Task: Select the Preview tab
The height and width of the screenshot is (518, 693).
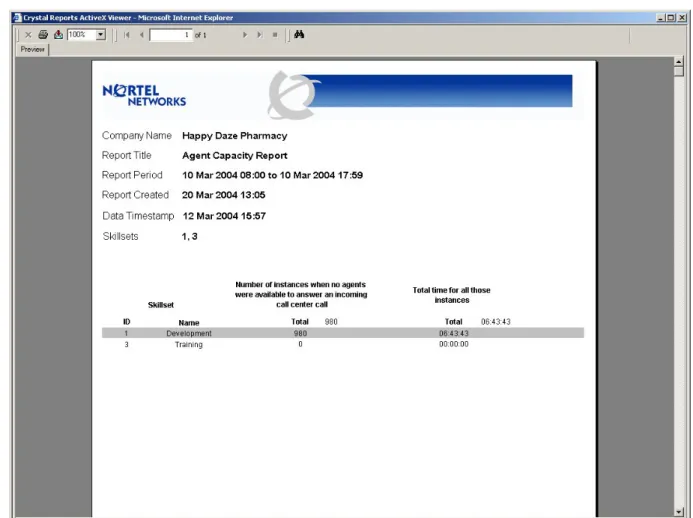Action: tap(33, 50)
